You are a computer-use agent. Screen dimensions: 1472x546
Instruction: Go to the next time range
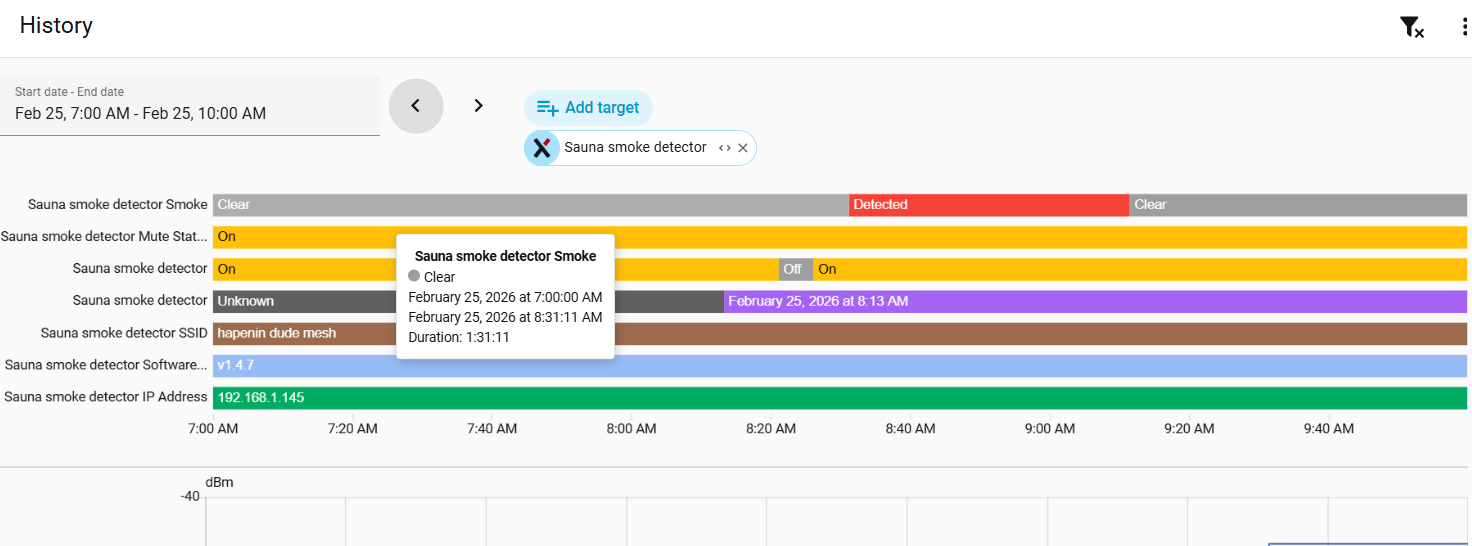coord(479,106)
